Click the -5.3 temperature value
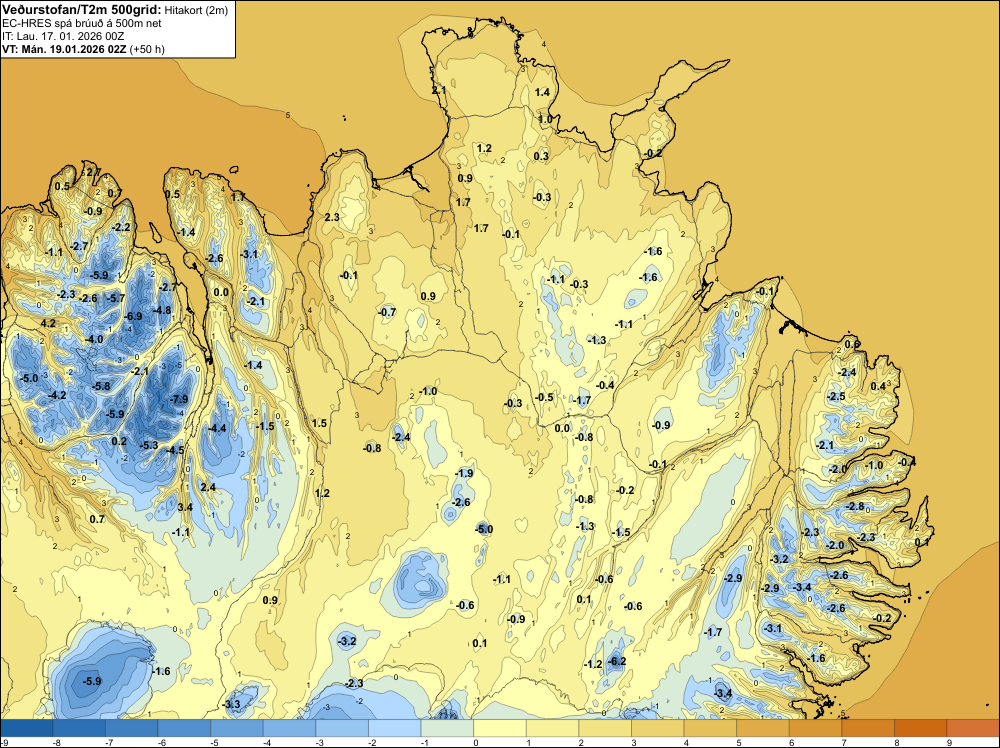Image resolution: width=1000 pixels, height=748 pixels. pos(149,444)
